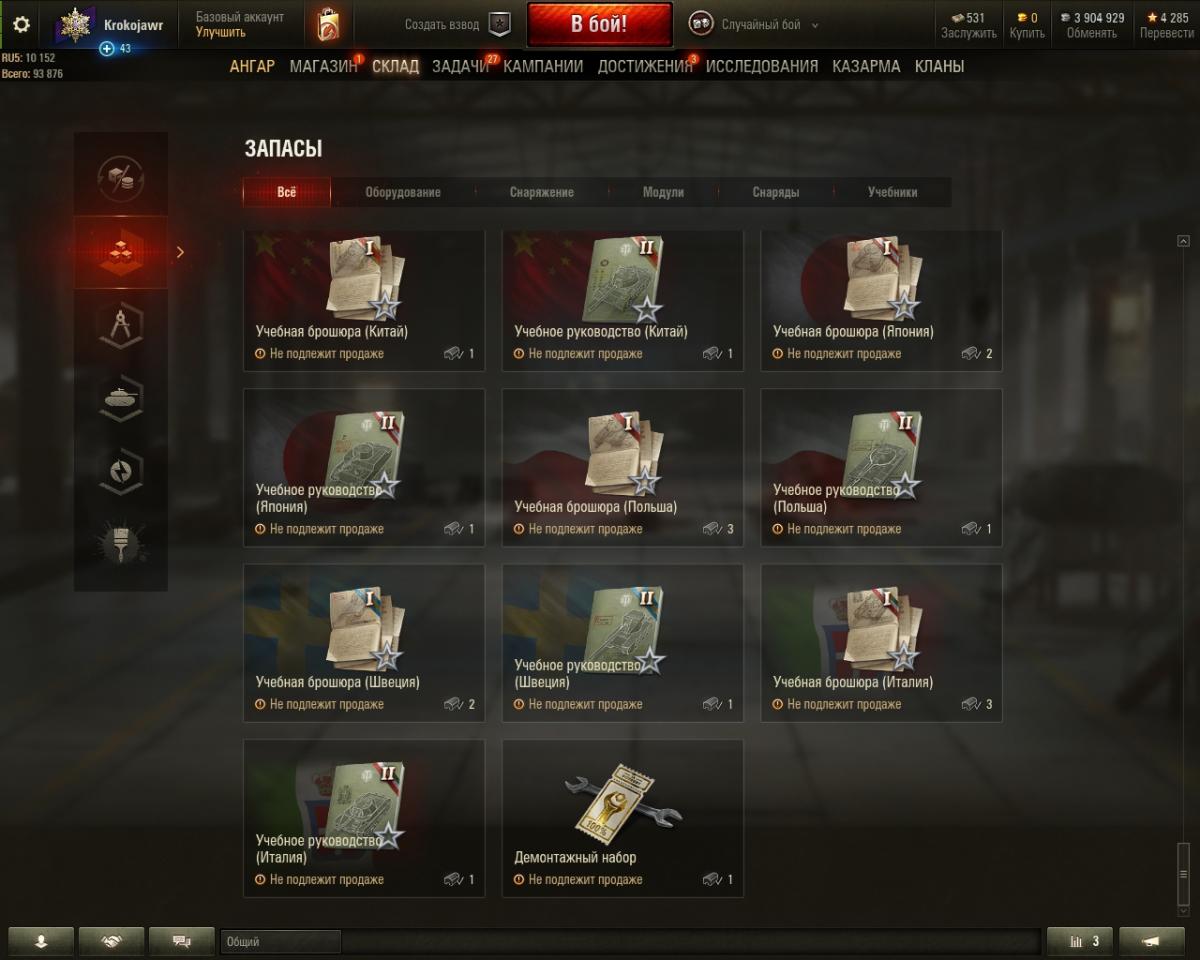Click the scrollbar up arrow
The image size is (1200, 960).
coord(1184,241)
